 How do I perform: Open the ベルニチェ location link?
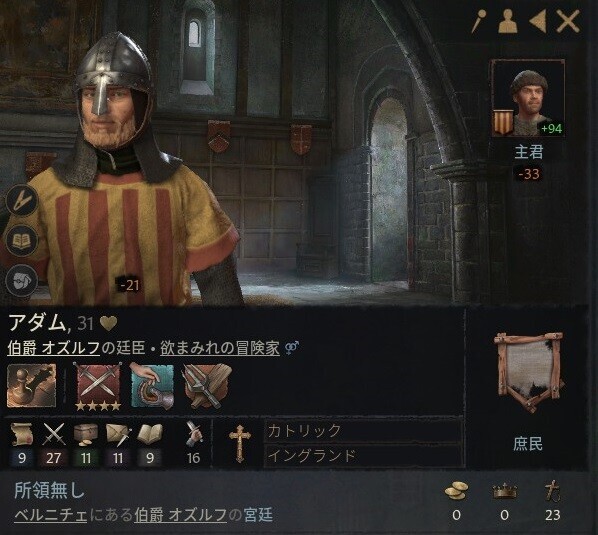click(51, 515)
